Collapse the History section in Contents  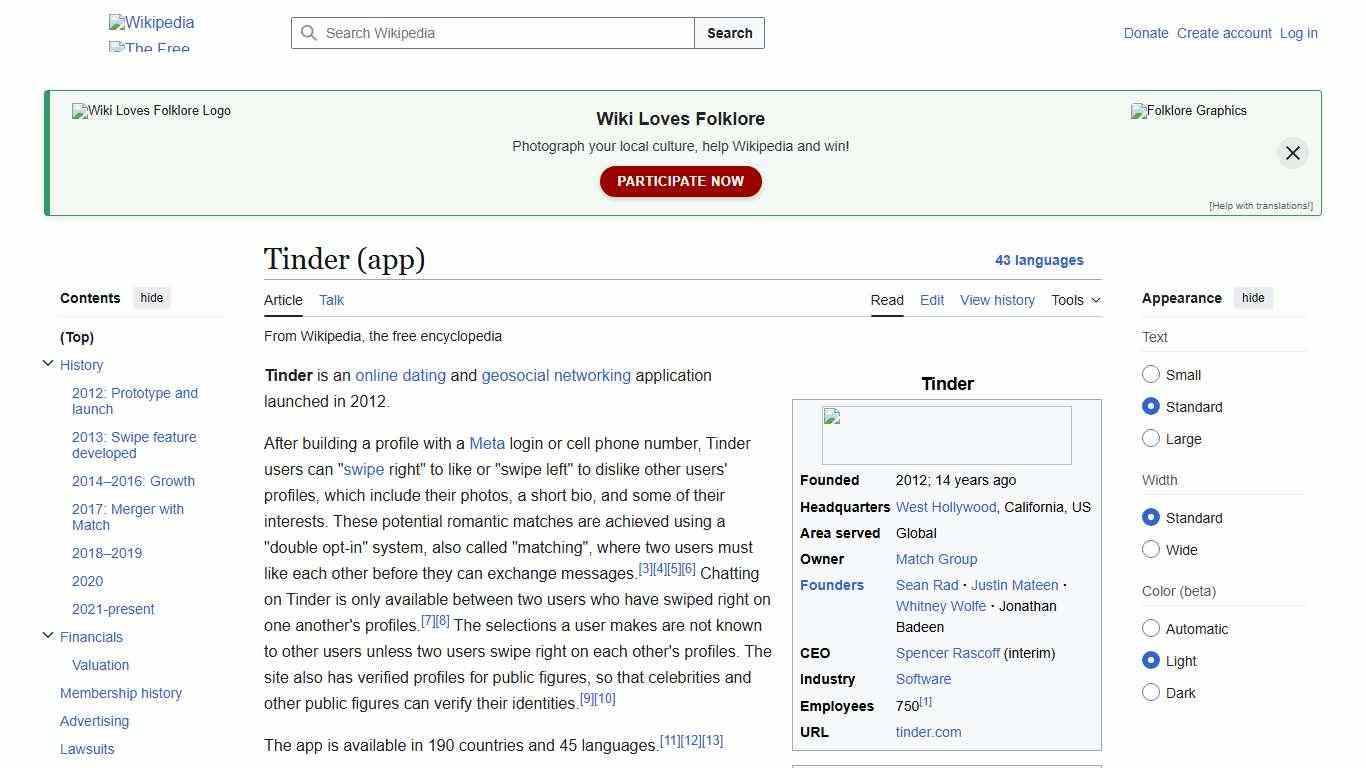coord(48,362)
